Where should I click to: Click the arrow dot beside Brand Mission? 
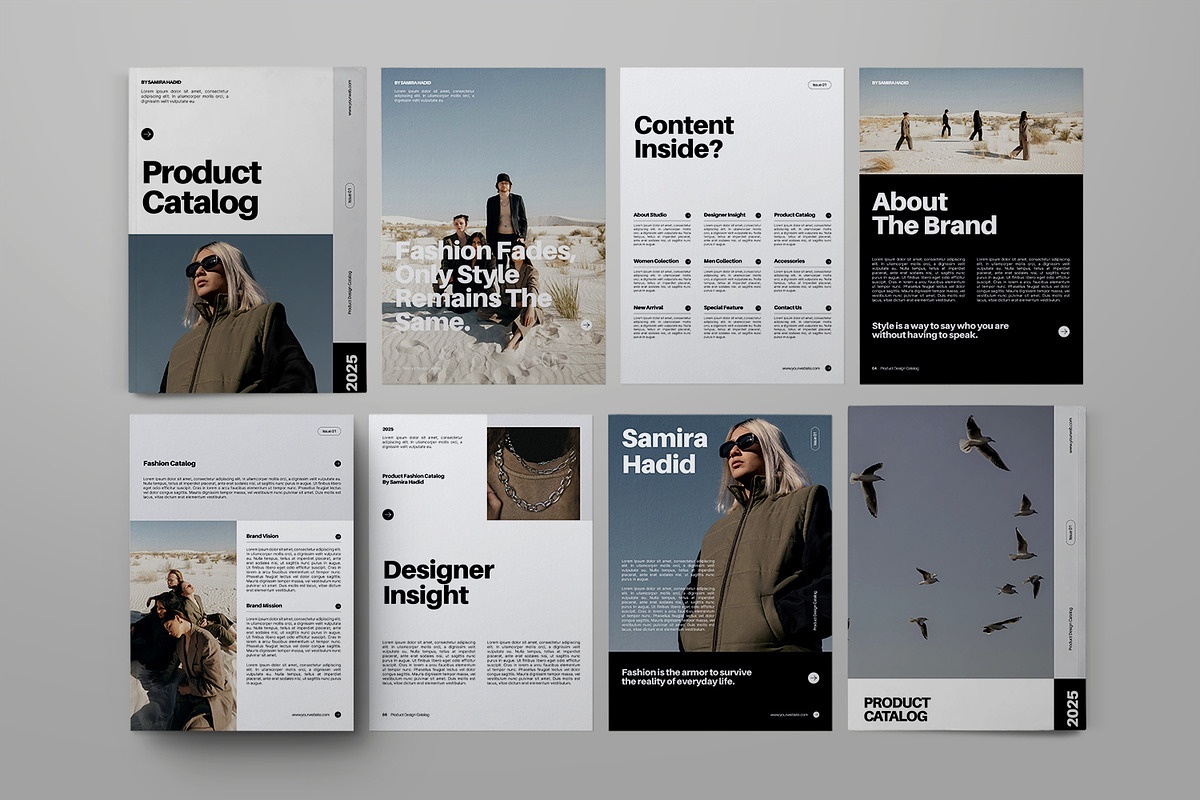[338, 606]
